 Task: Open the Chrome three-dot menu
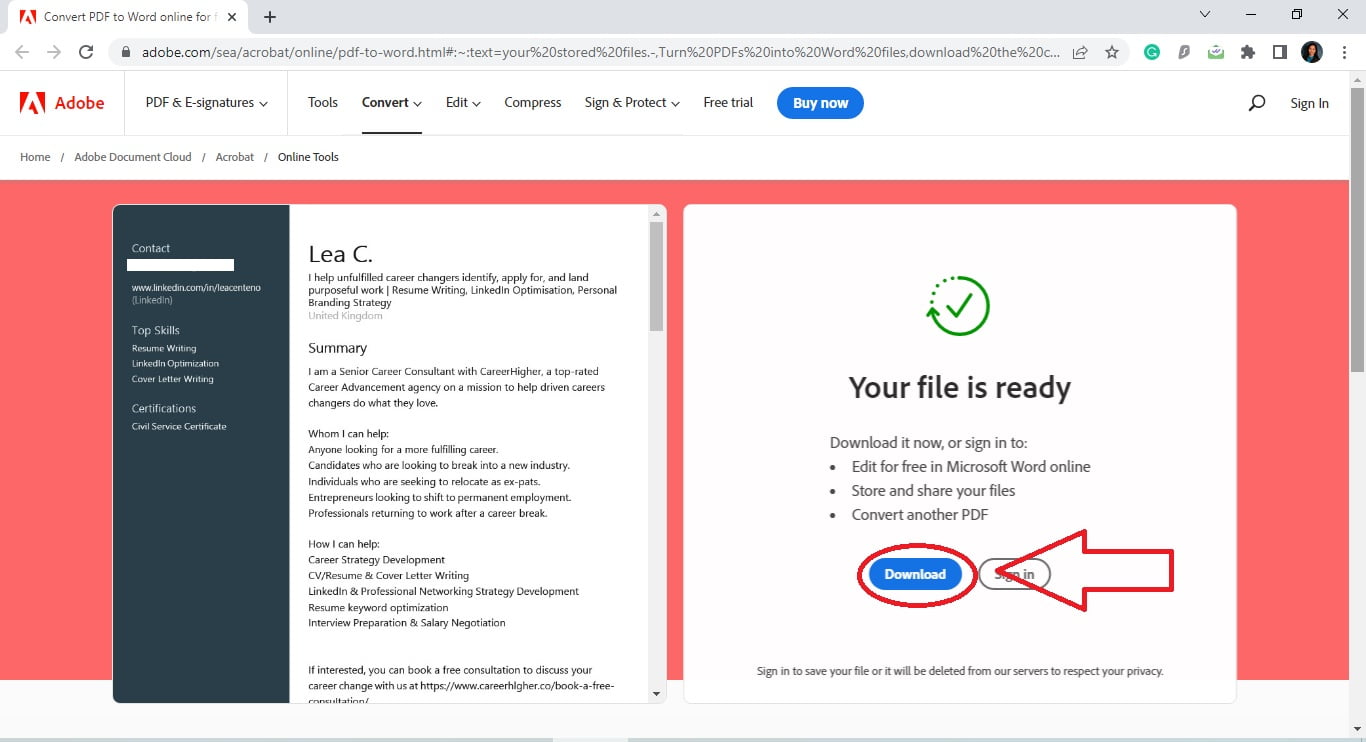tap(1344, 52)
